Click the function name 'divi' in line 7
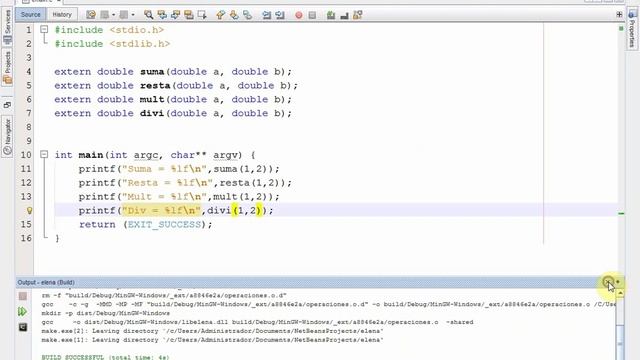 (x=152, y=113)
